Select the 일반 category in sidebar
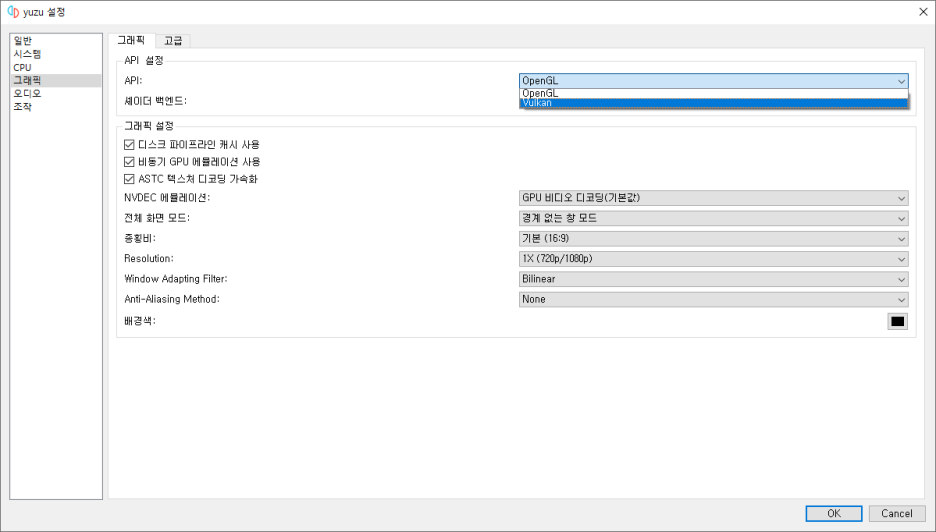936x532 pixels. coord(56,41)
